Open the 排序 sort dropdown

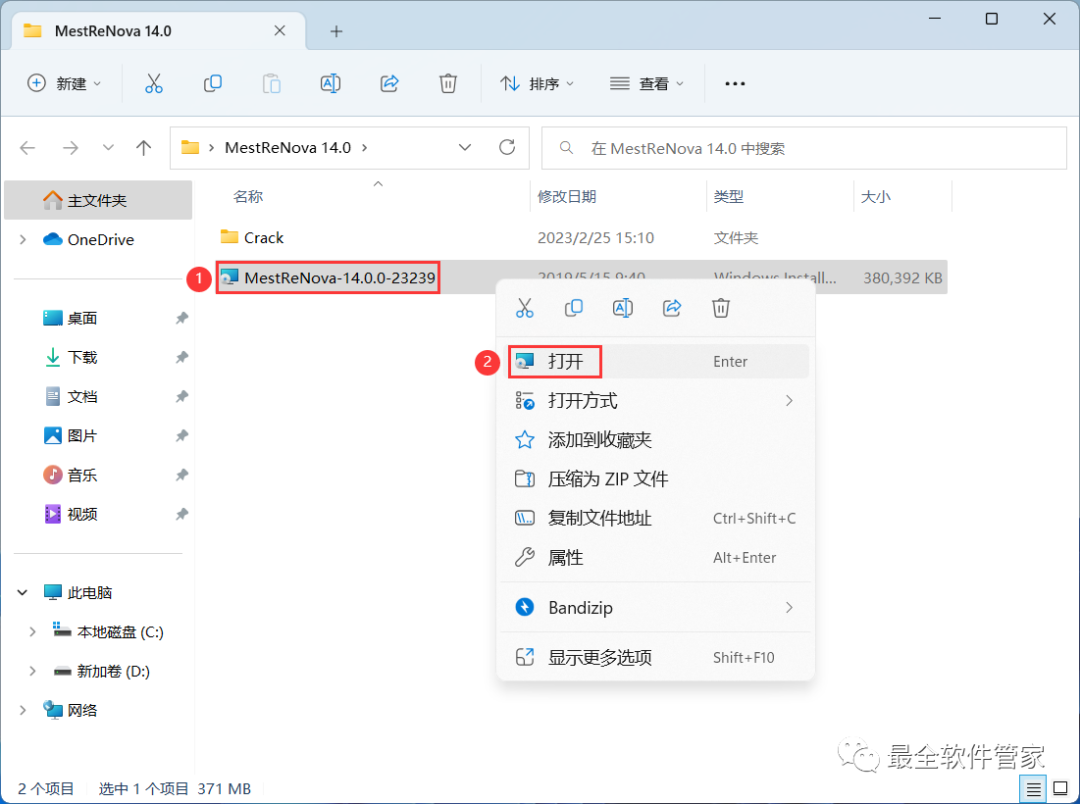[x=537, y=83]
